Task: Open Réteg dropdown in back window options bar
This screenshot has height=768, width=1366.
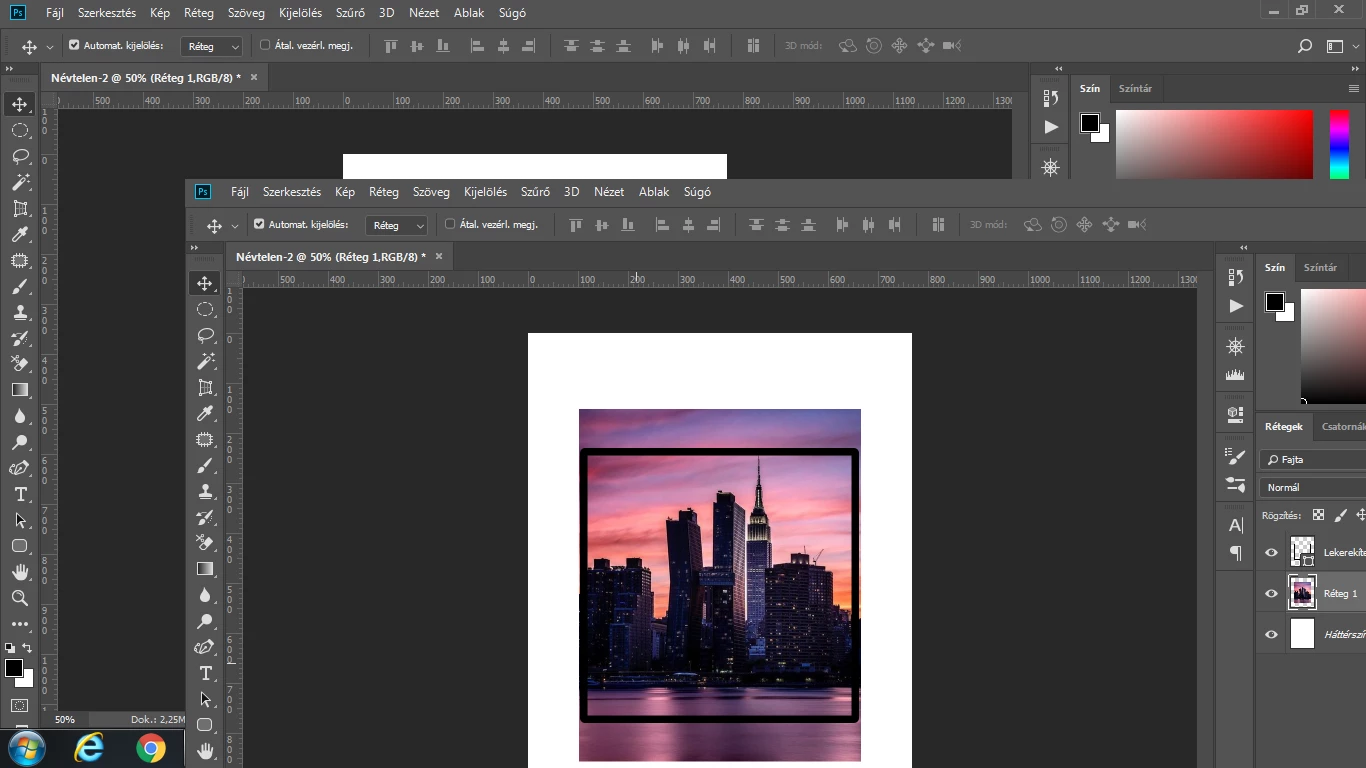Action: point(211,46)
